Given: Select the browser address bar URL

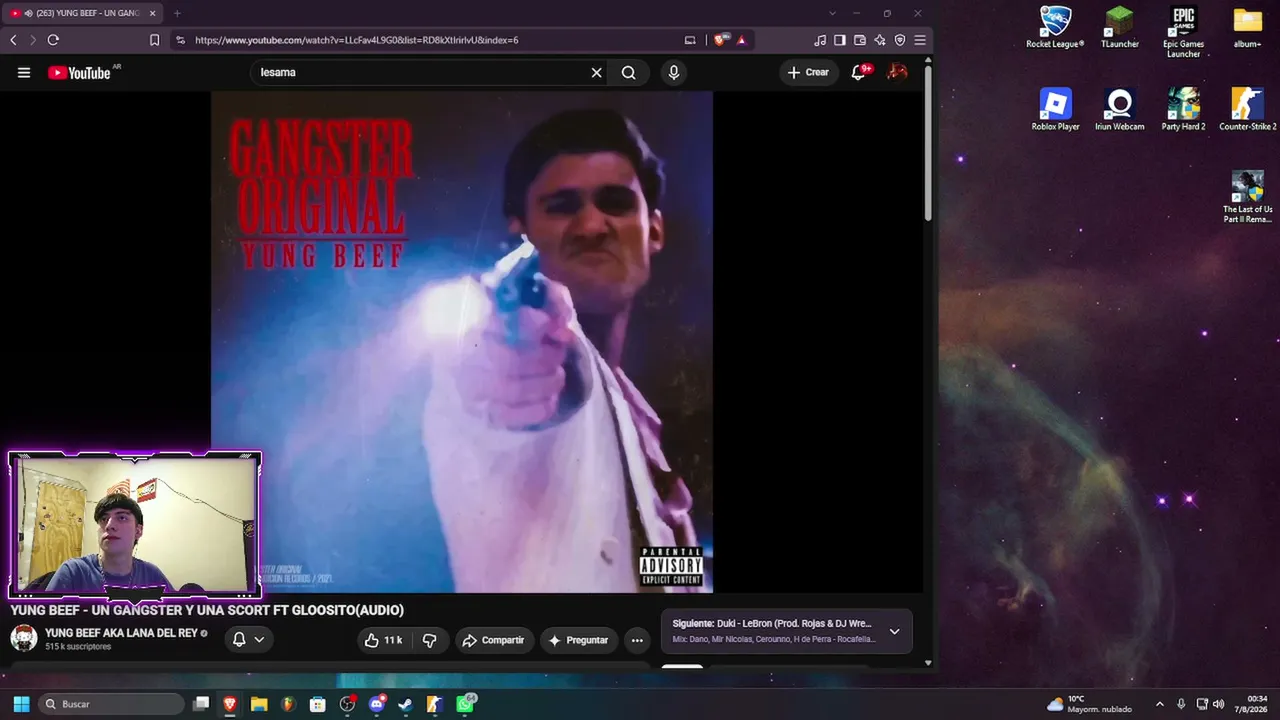Looking at the screenshot, I should (356, 40).
